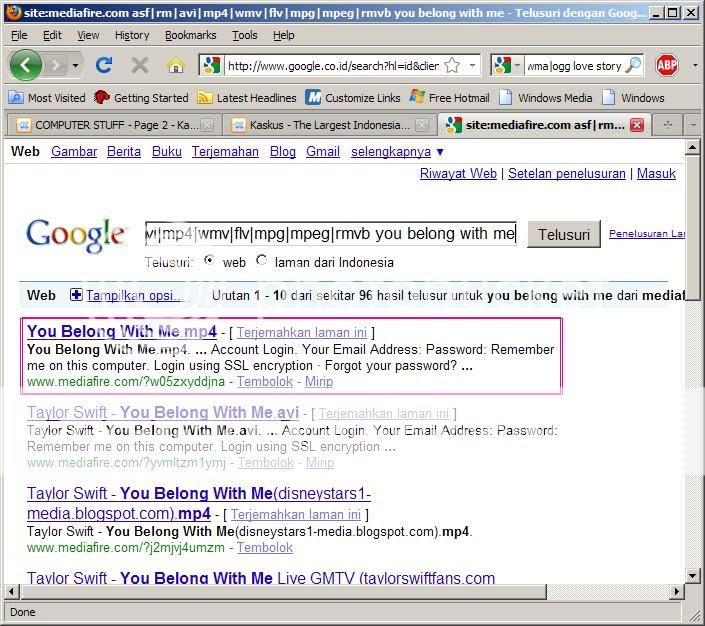Click the green Back navigation button

[x=25, y=66]
